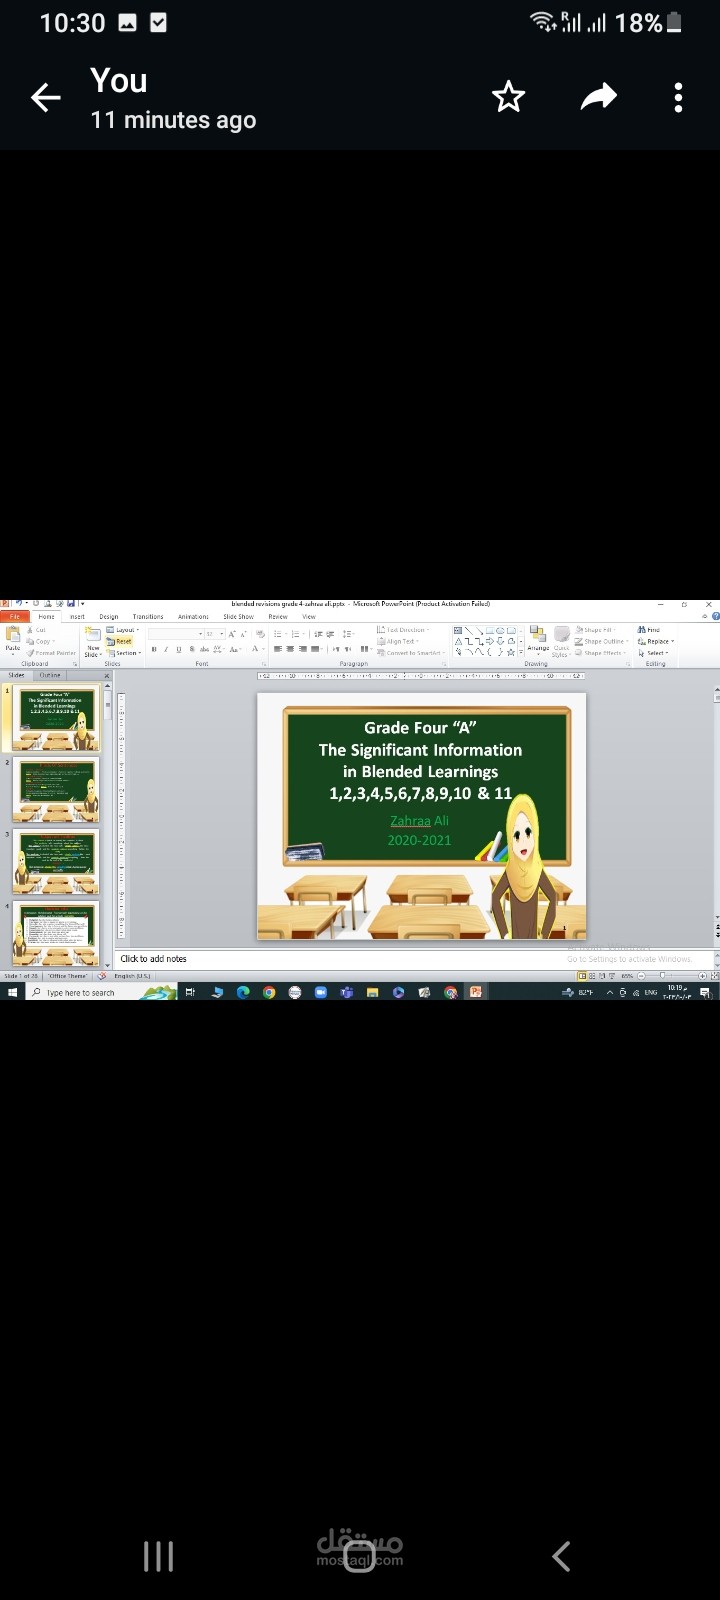720x1600 pixels.
Task: Click Format Painter in the ribbon
Action: tap(51, 653)
